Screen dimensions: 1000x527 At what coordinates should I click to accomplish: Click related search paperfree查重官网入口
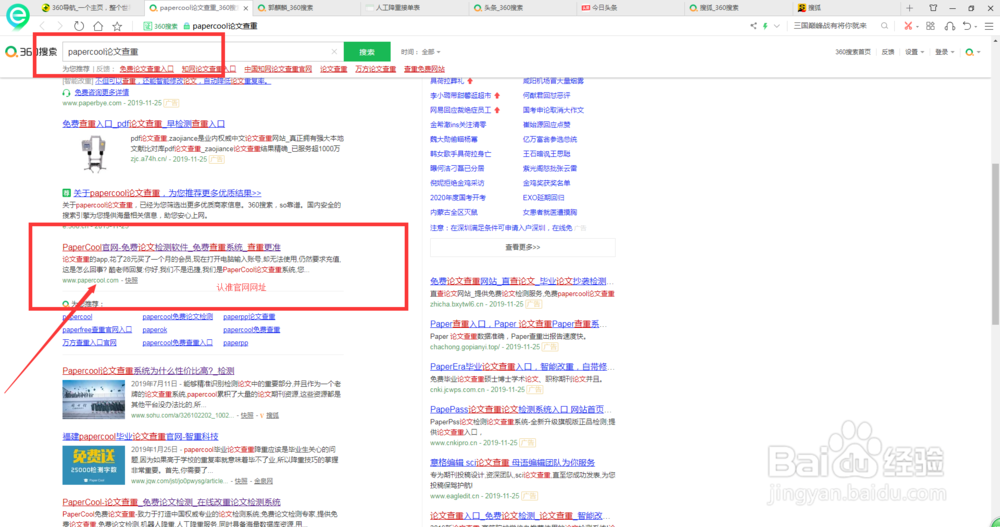pyautogui.click(x=97, y=330)
